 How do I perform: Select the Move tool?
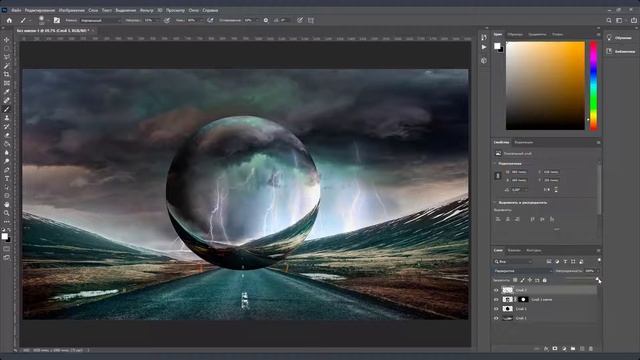coord(7,40)
